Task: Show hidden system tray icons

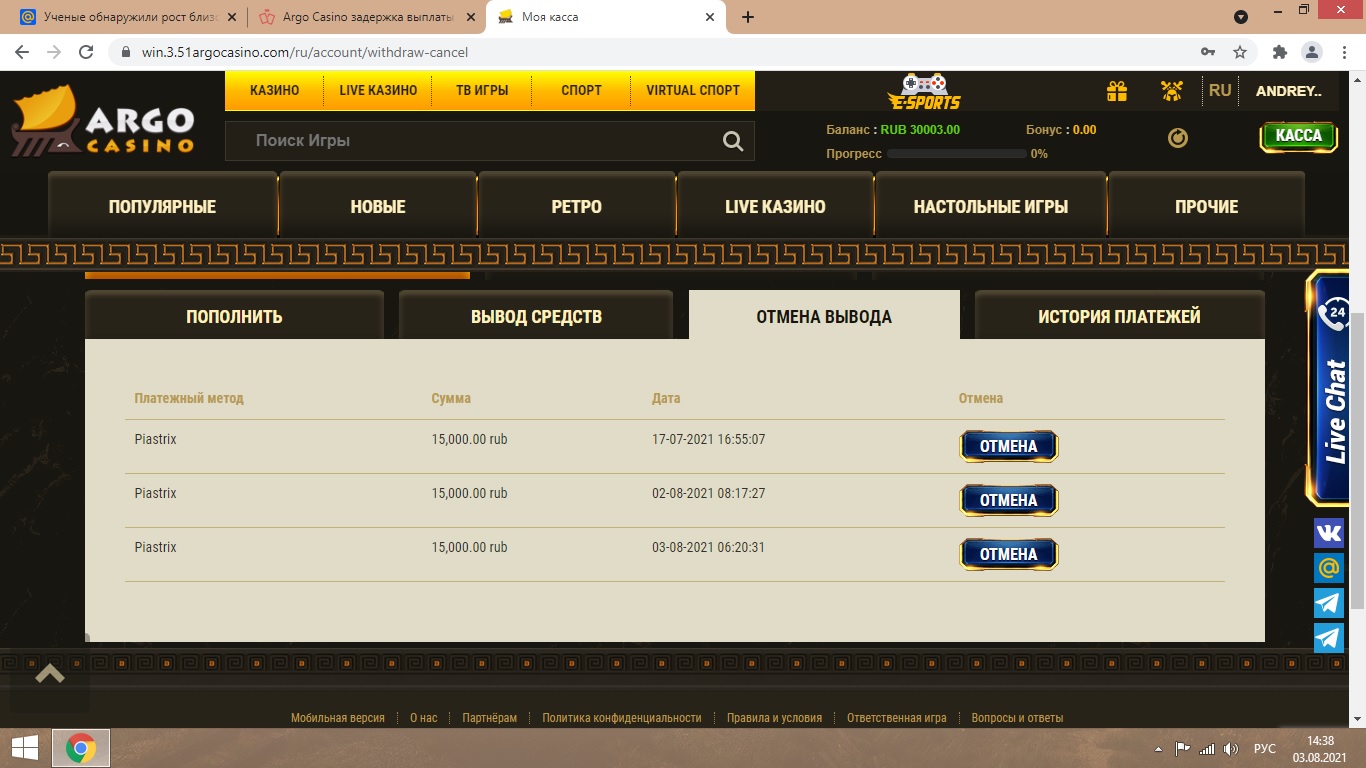Action: click(1158, 749)
